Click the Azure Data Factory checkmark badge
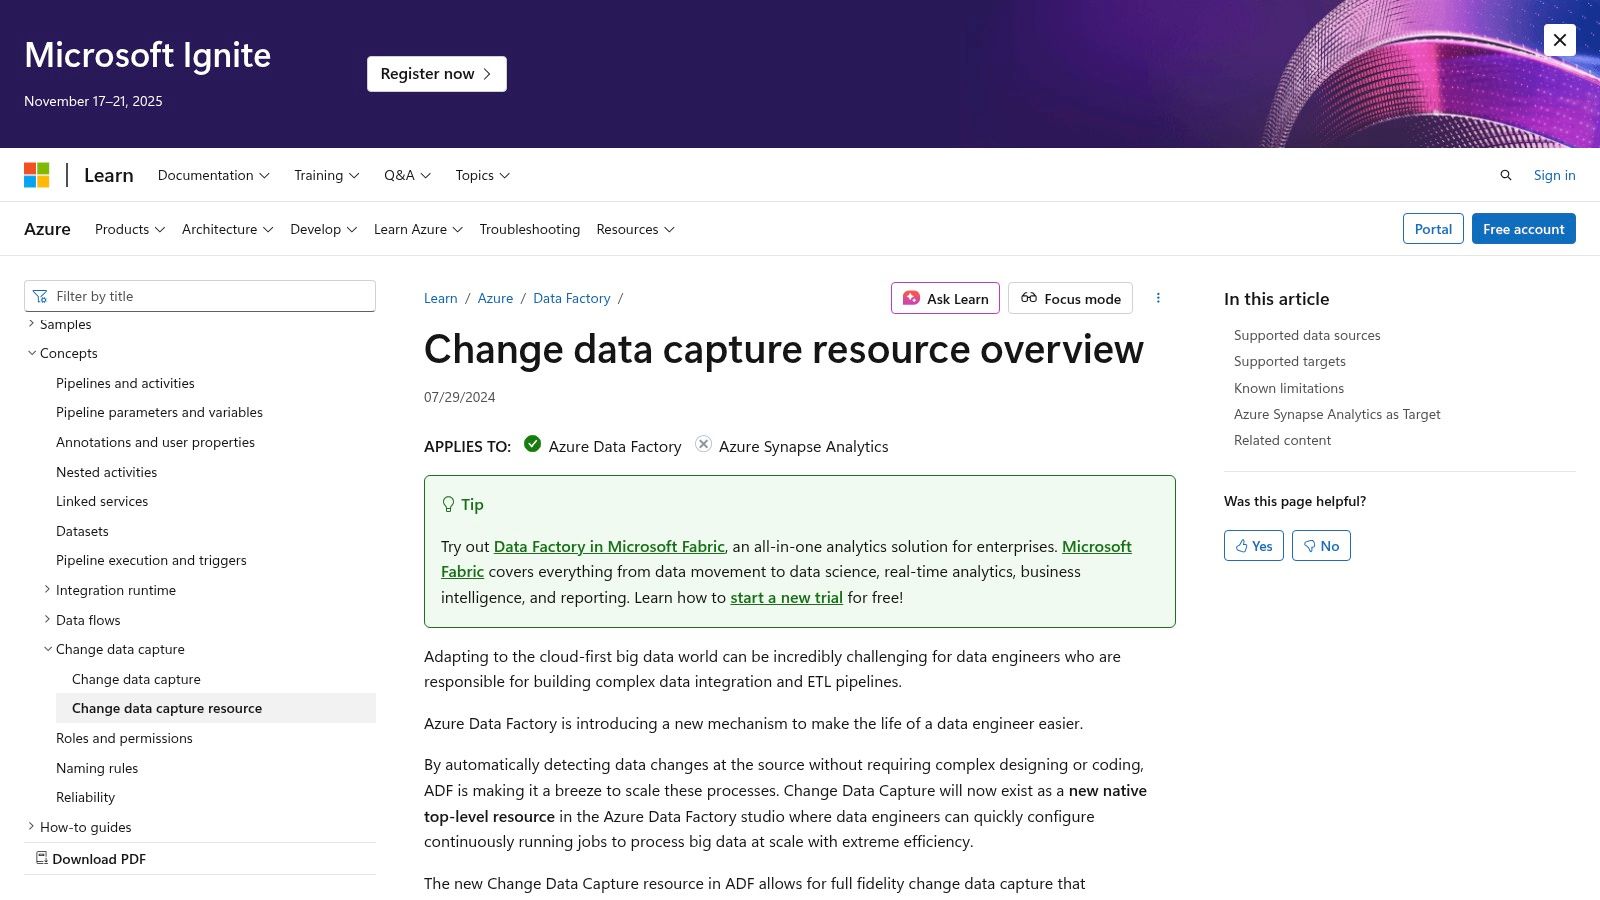Screen dimensions: 1600x900 [533, 444]
